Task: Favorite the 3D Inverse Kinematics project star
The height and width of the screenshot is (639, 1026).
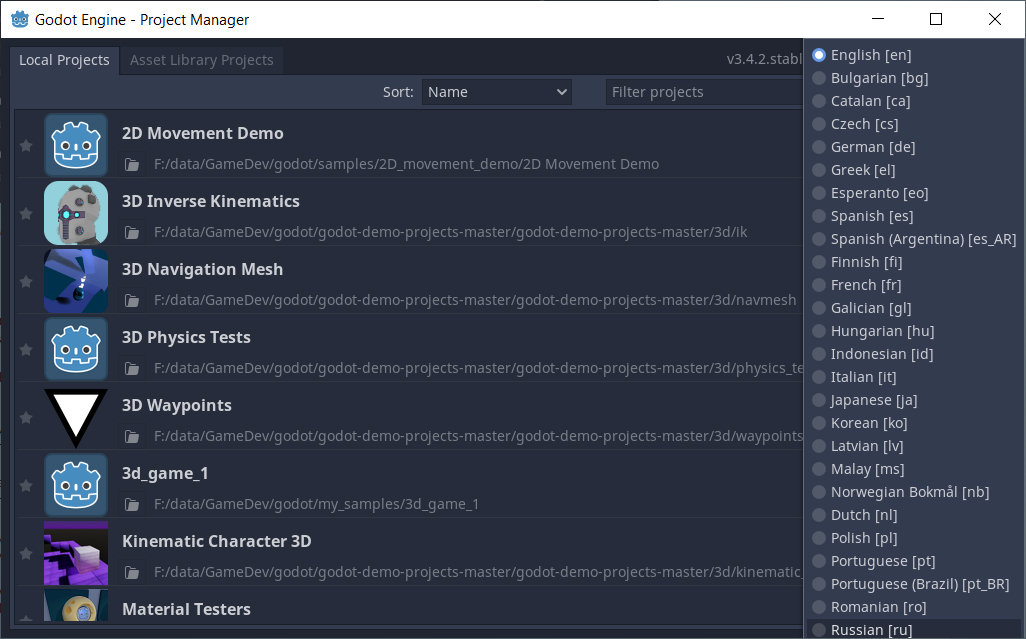Action: pos(26,214)
